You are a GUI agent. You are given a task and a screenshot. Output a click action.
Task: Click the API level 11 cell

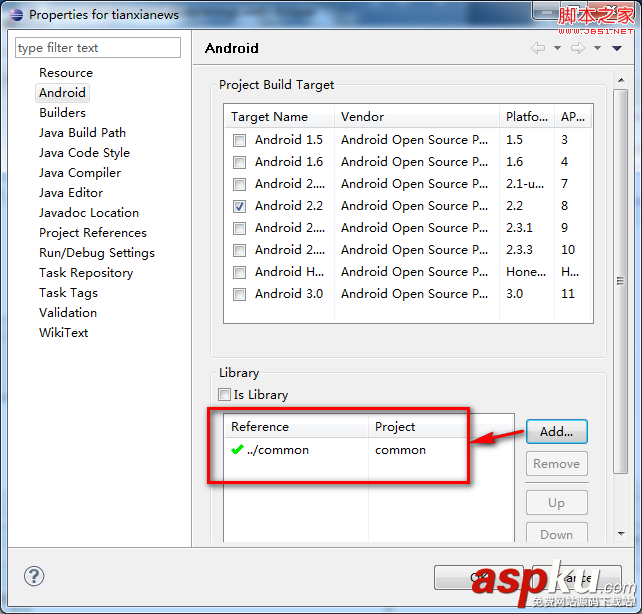tap(567, 294)
